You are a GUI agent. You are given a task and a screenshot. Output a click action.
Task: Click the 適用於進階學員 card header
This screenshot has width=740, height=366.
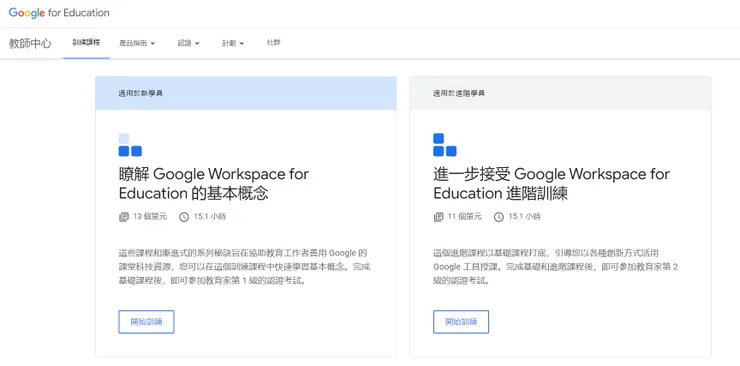pos(561,93)
